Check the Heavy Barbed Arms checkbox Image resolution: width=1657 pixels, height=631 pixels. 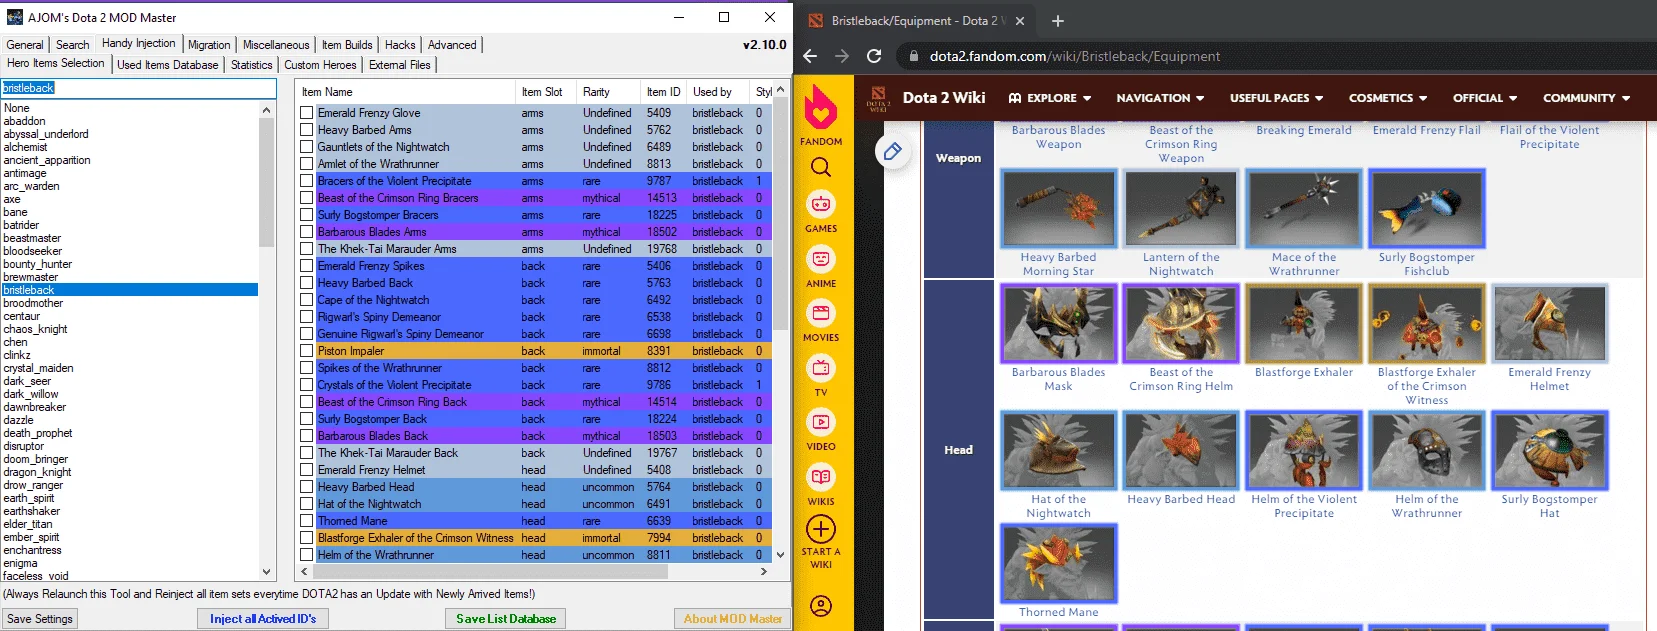click(x=307, y=130)
